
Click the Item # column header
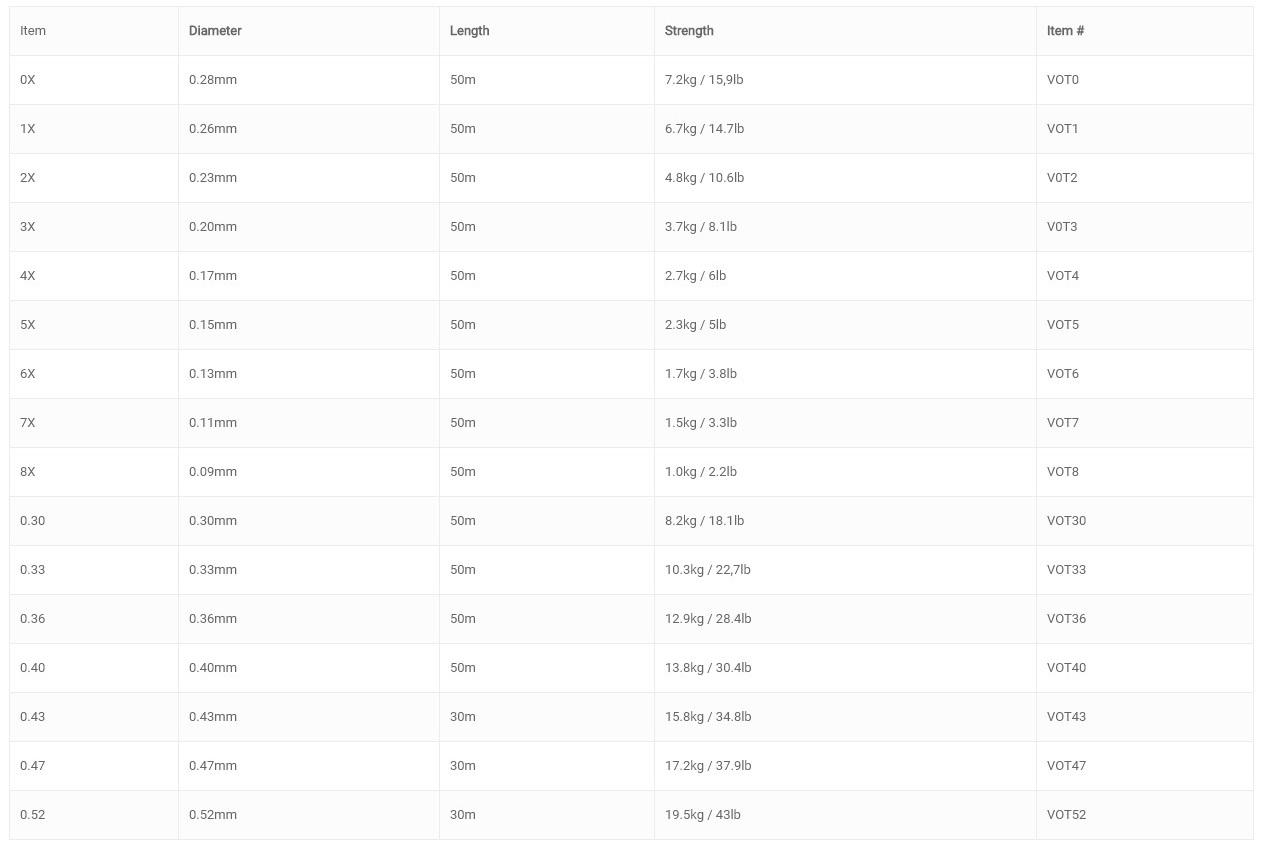coord(1065,31)
